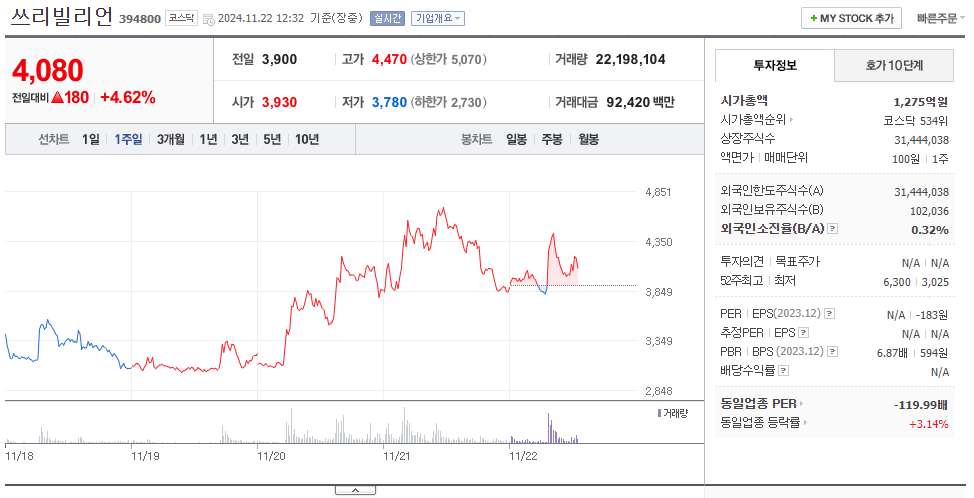This screenshot has width=974, height=498.
Task: Toggle the 실시간 real-time badge
Action: (x=388, y=19)
